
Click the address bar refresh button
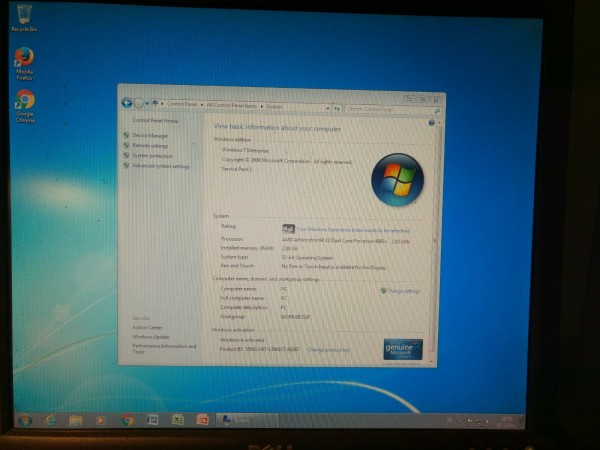pos(337,109)
